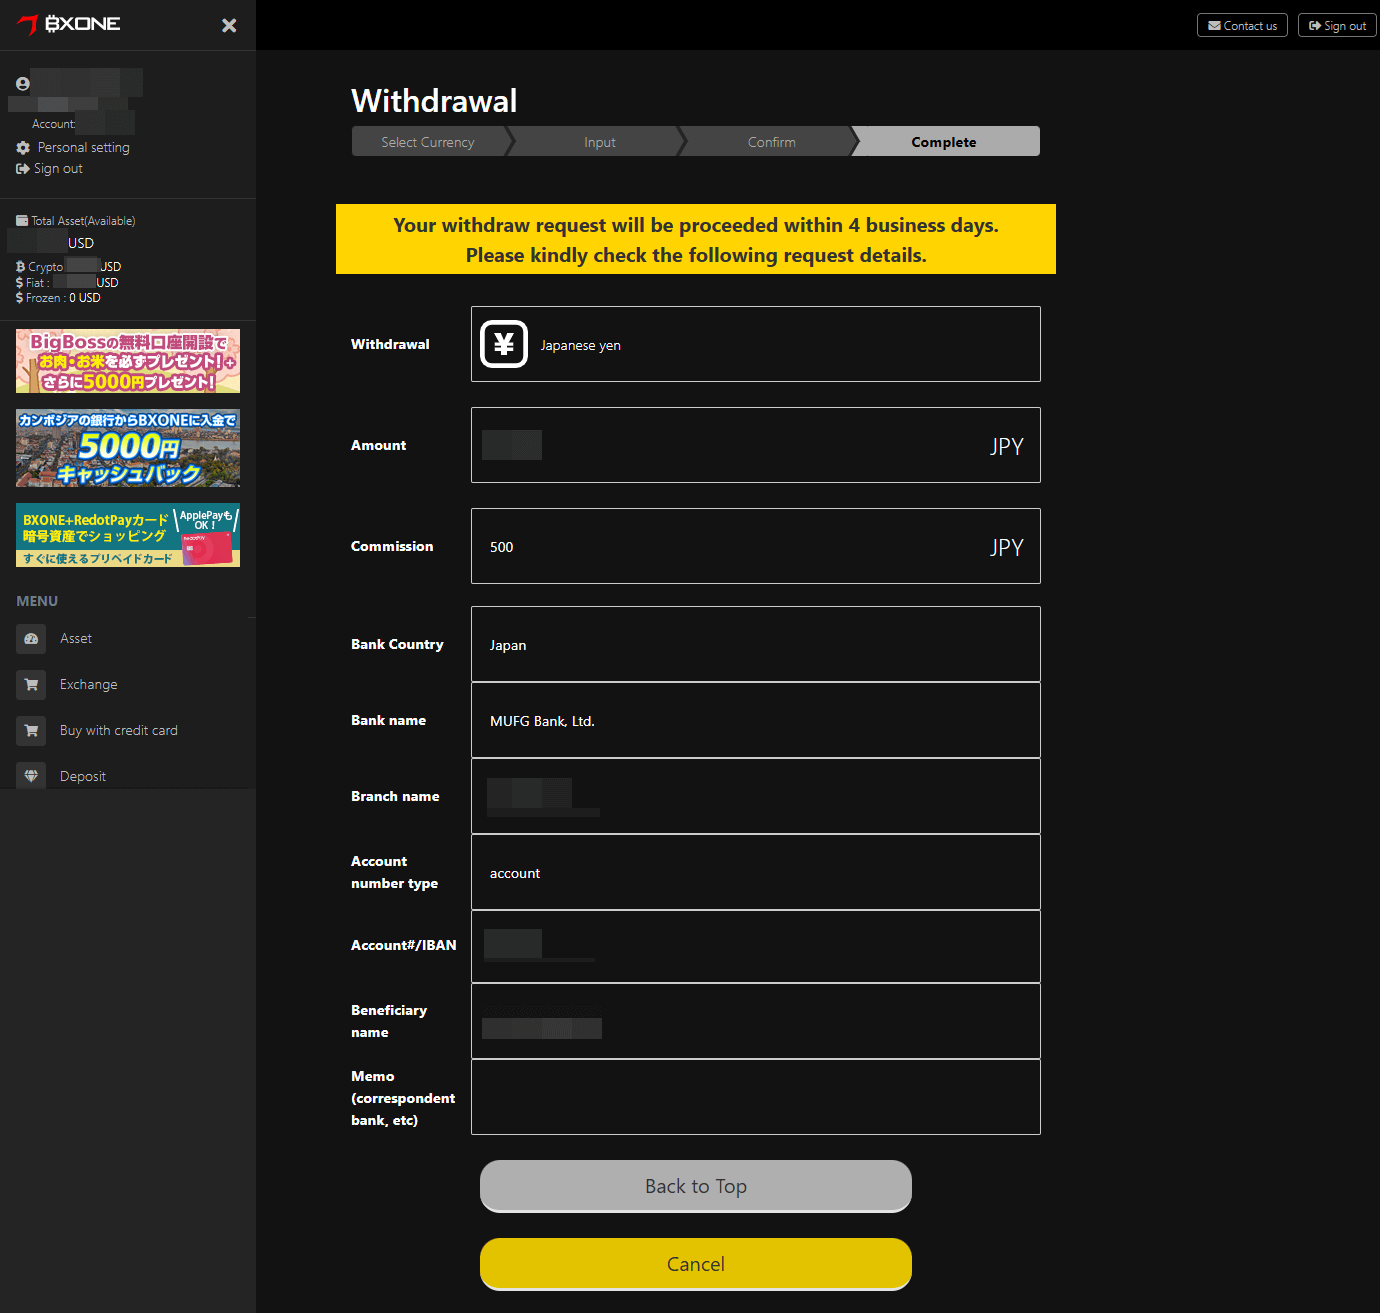Click the Contact us button
Screen dimensions: 1380x1313
pyautogui.click(x=1242, y=25)
